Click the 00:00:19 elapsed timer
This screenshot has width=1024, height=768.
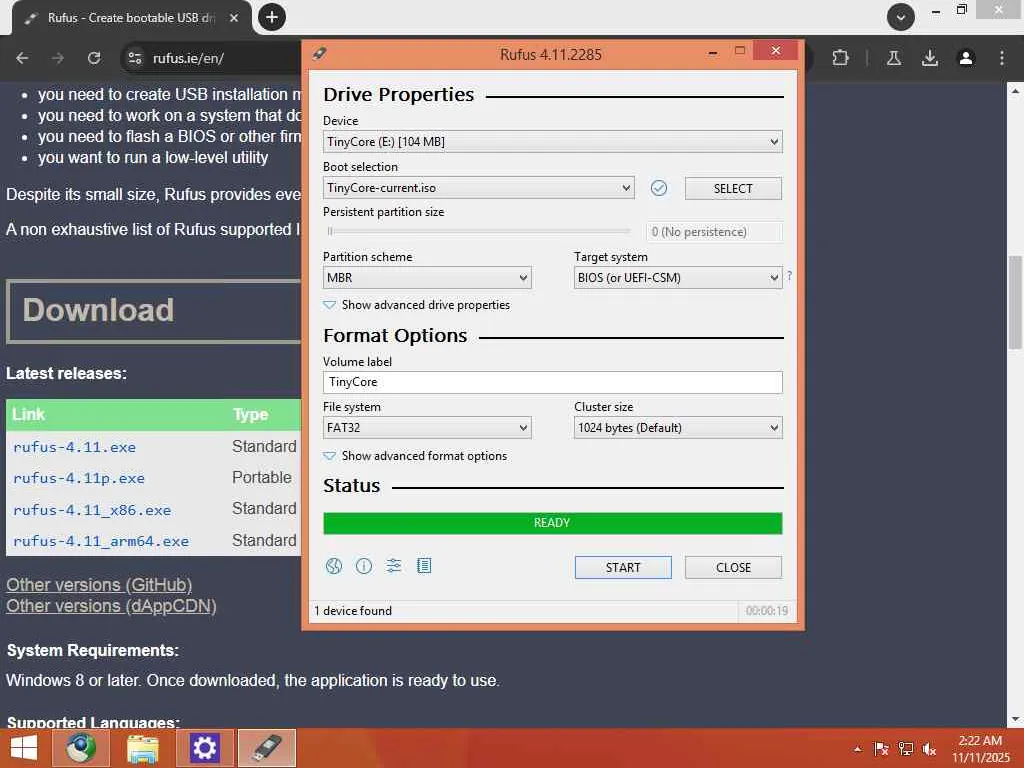(767, 611)
